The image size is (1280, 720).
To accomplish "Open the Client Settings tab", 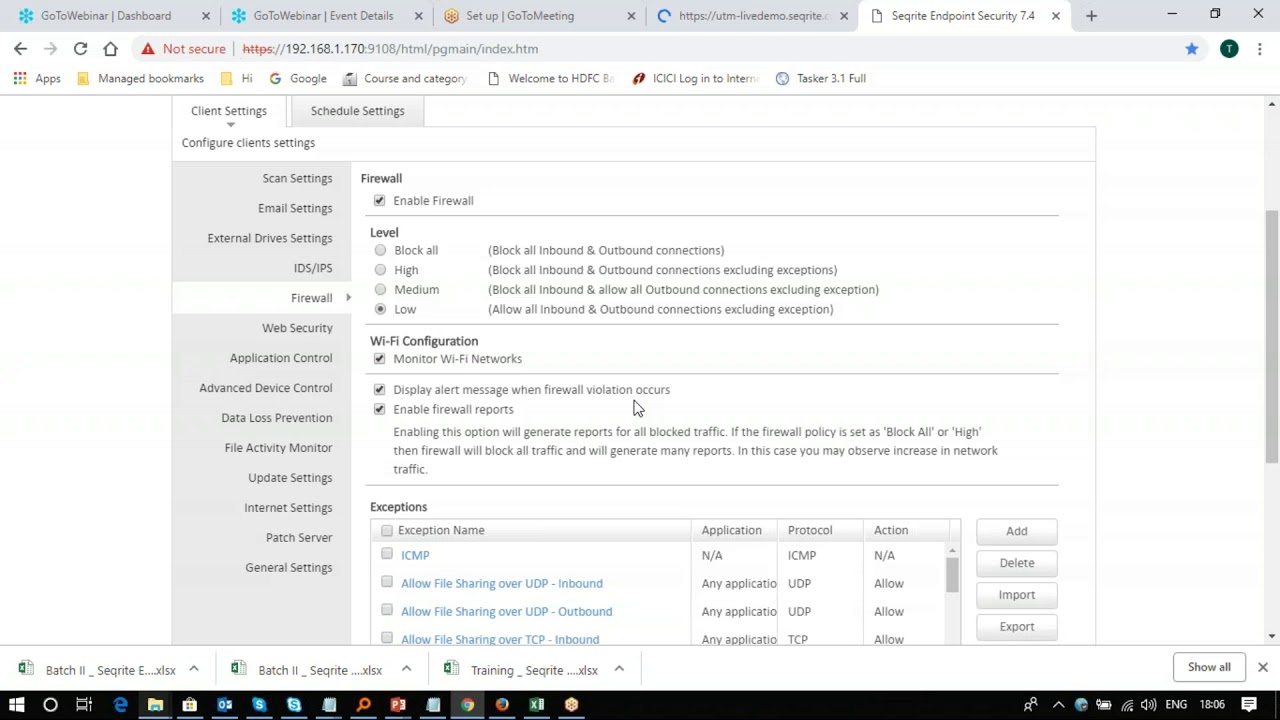I will 229,111.
